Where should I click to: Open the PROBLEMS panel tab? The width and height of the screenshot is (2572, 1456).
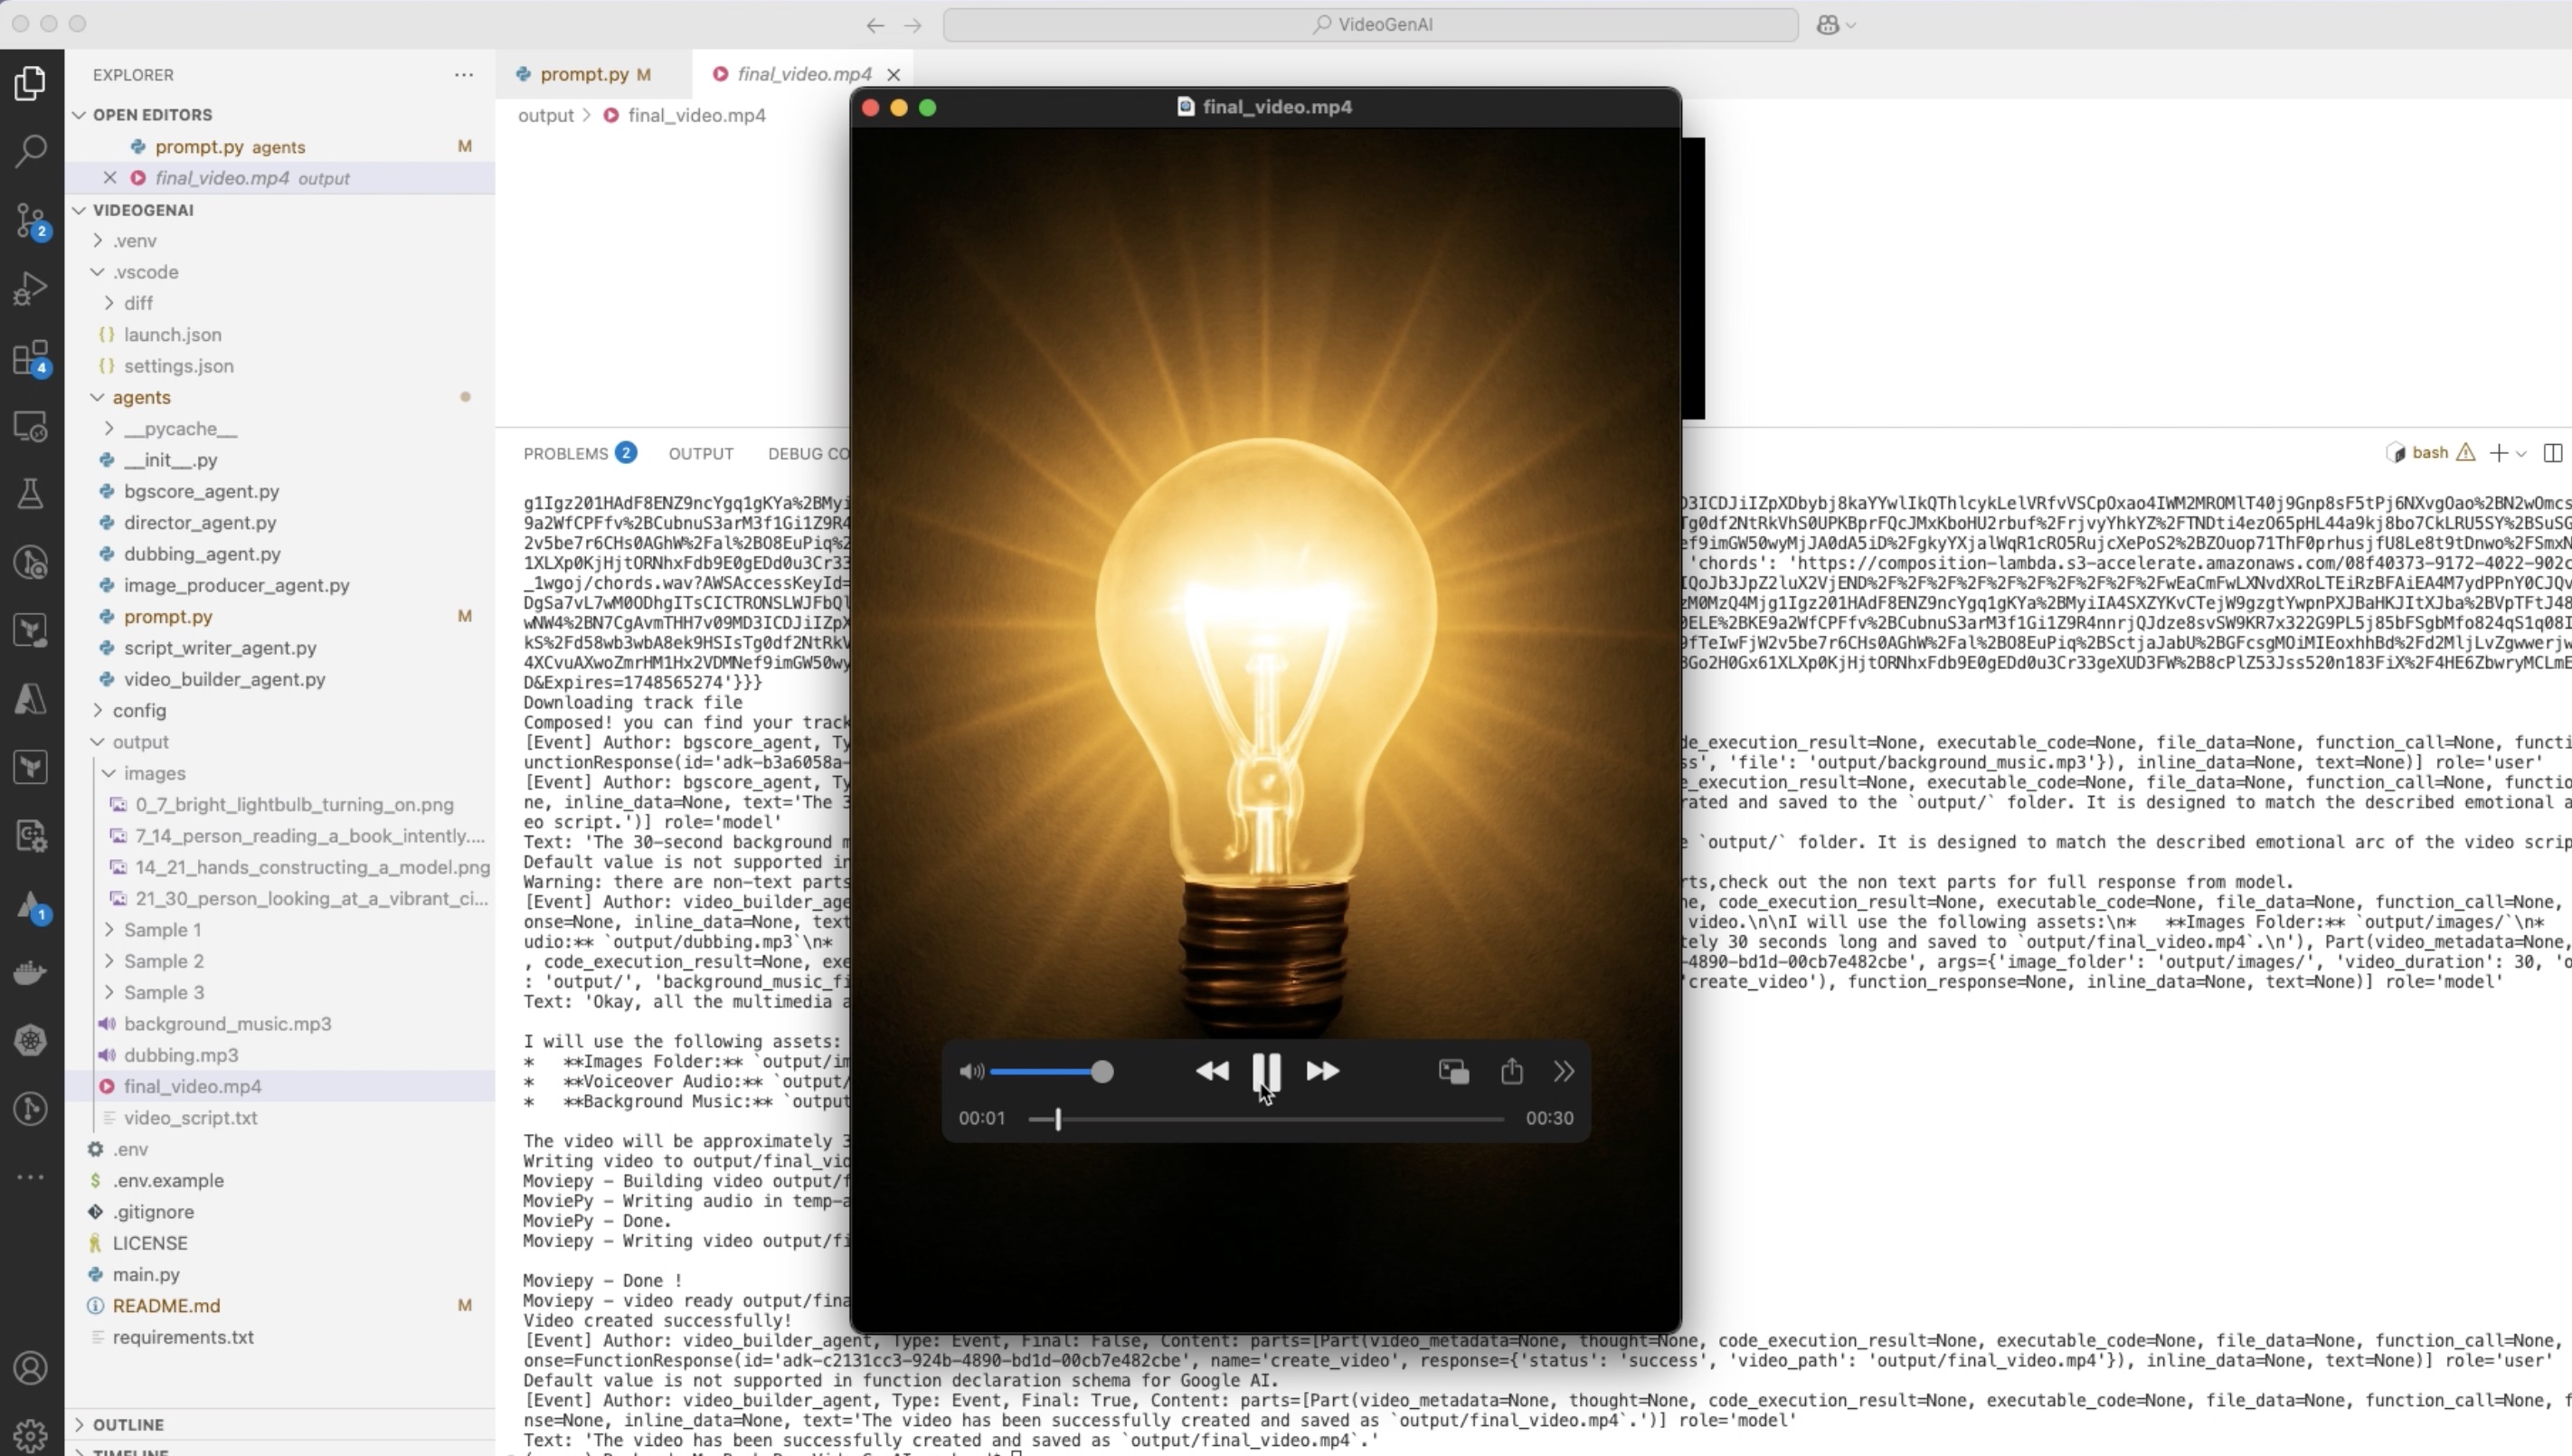click(566, 453)
